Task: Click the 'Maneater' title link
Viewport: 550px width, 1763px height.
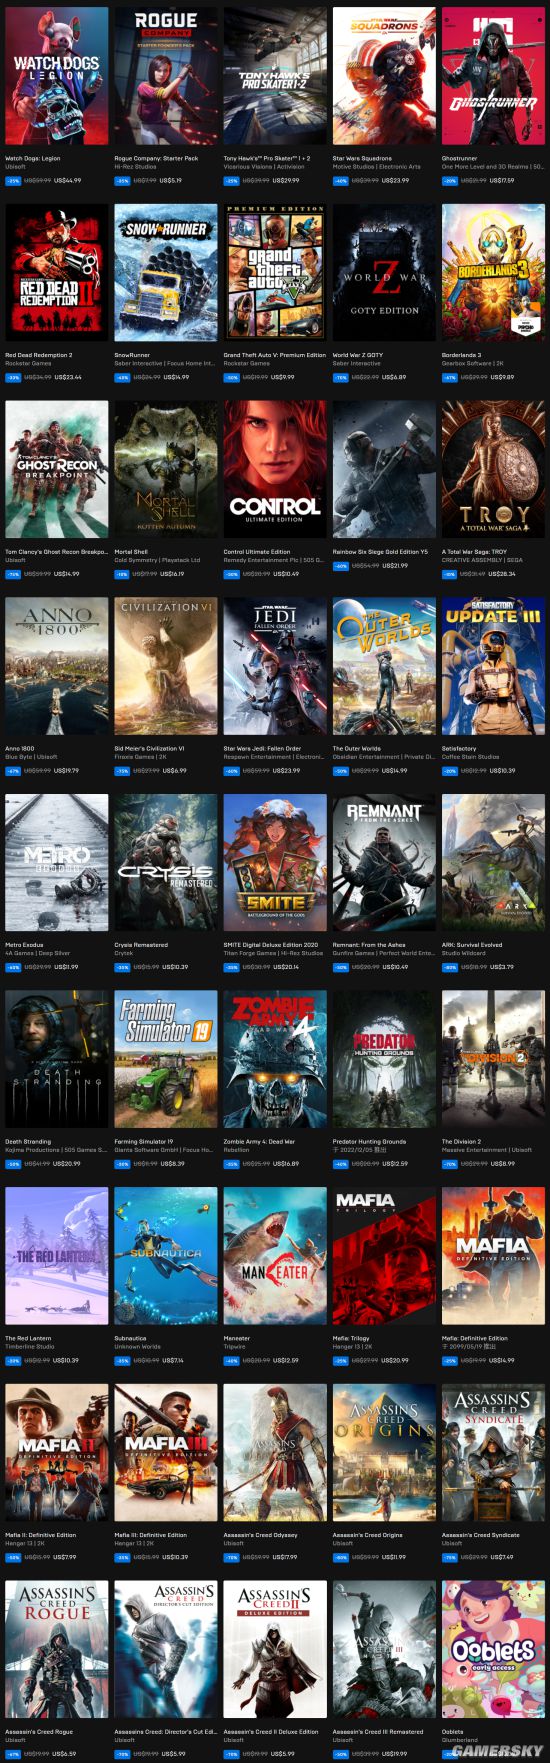Action: click(237, 1338)
